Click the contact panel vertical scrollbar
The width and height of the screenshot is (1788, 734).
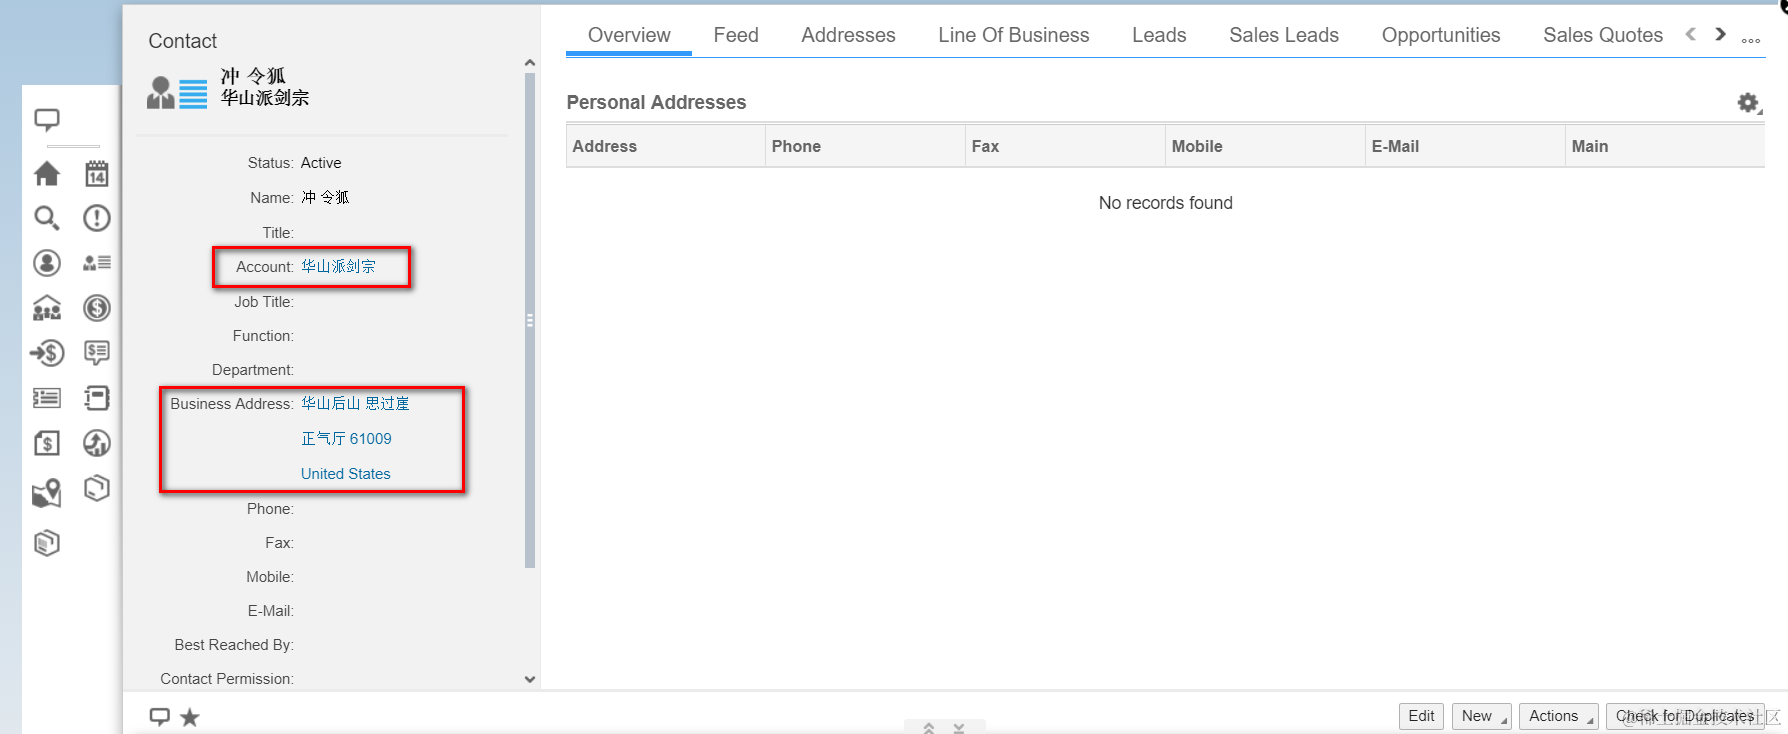click(530, 320)
